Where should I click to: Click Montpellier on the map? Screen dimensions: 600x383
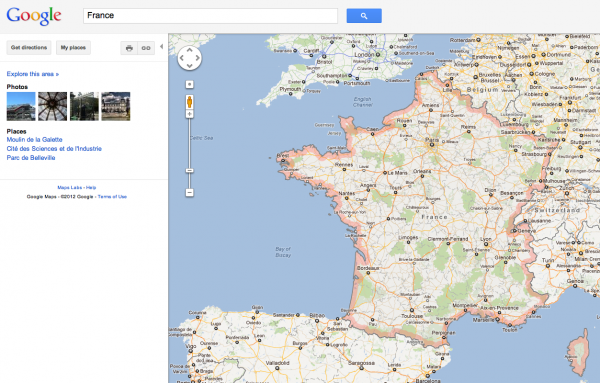pyautogui.click(x=465, y=305)
